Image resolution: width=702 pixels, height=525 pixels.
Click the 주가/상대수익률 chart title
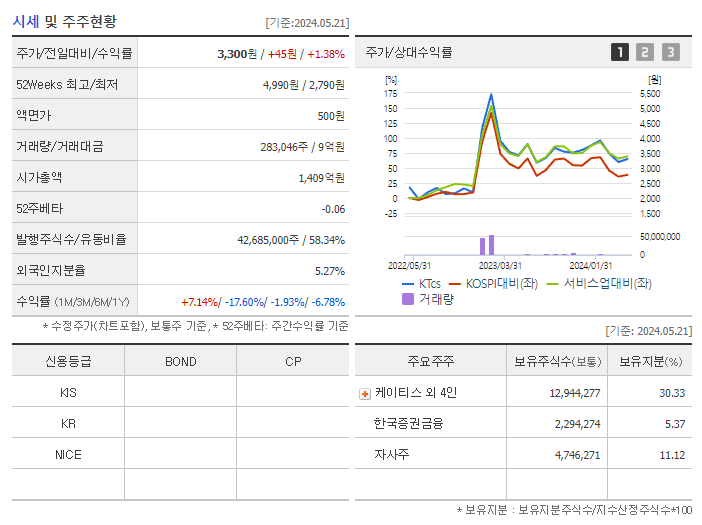click(409, 52)
